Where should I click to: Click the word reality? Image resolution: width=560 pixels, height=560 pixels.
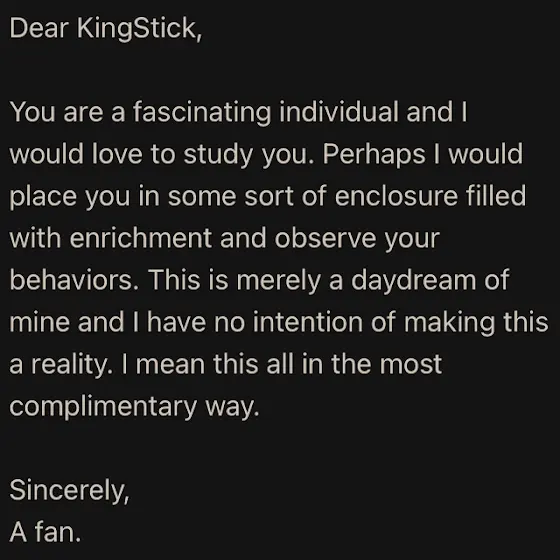tap(72, 365)
